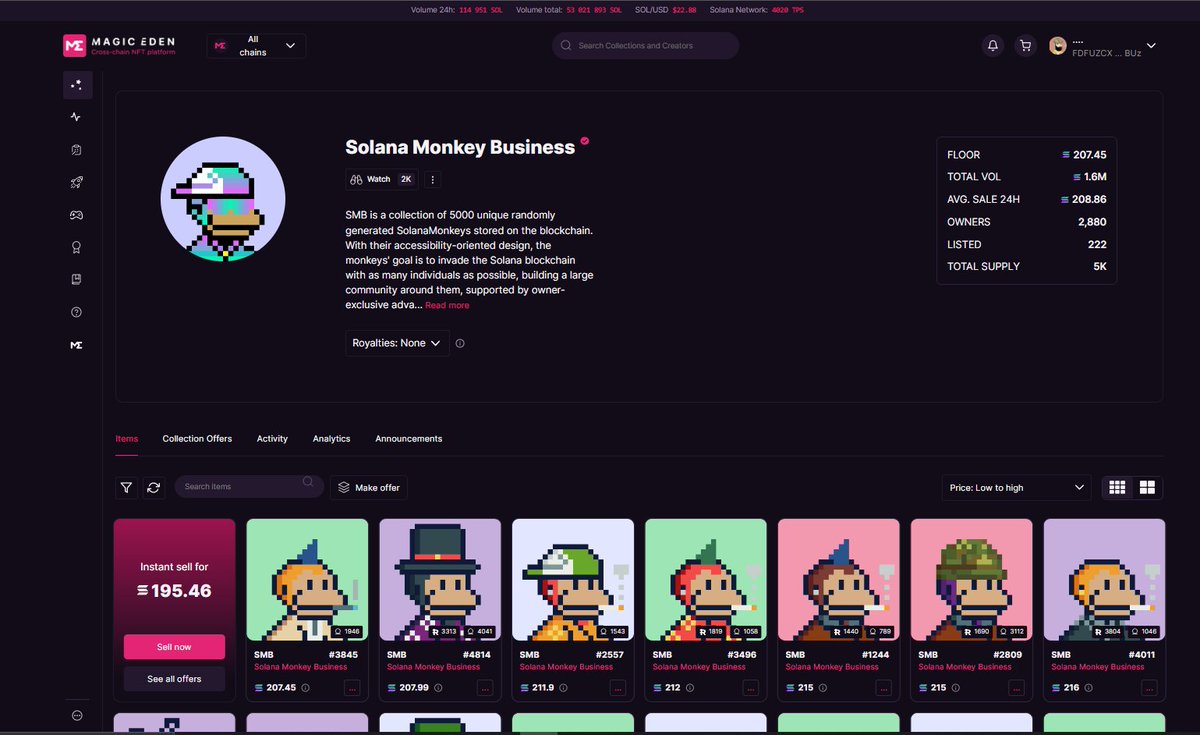Open the game controller sidebar icon
The height and width of the screenshot is (735, 1200).
[x=77, y=215]
